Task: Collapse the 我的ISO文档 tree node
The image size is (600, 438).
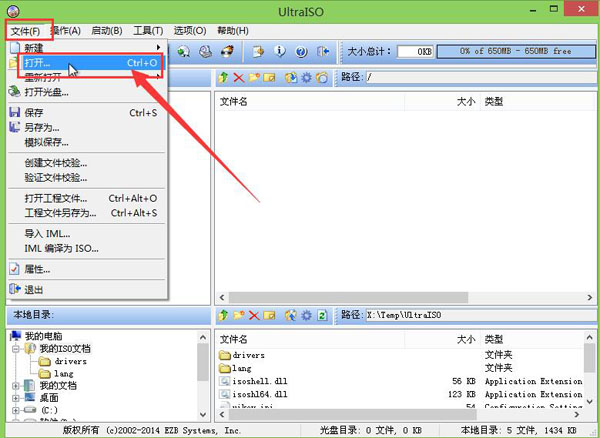Action: (15, 349)
